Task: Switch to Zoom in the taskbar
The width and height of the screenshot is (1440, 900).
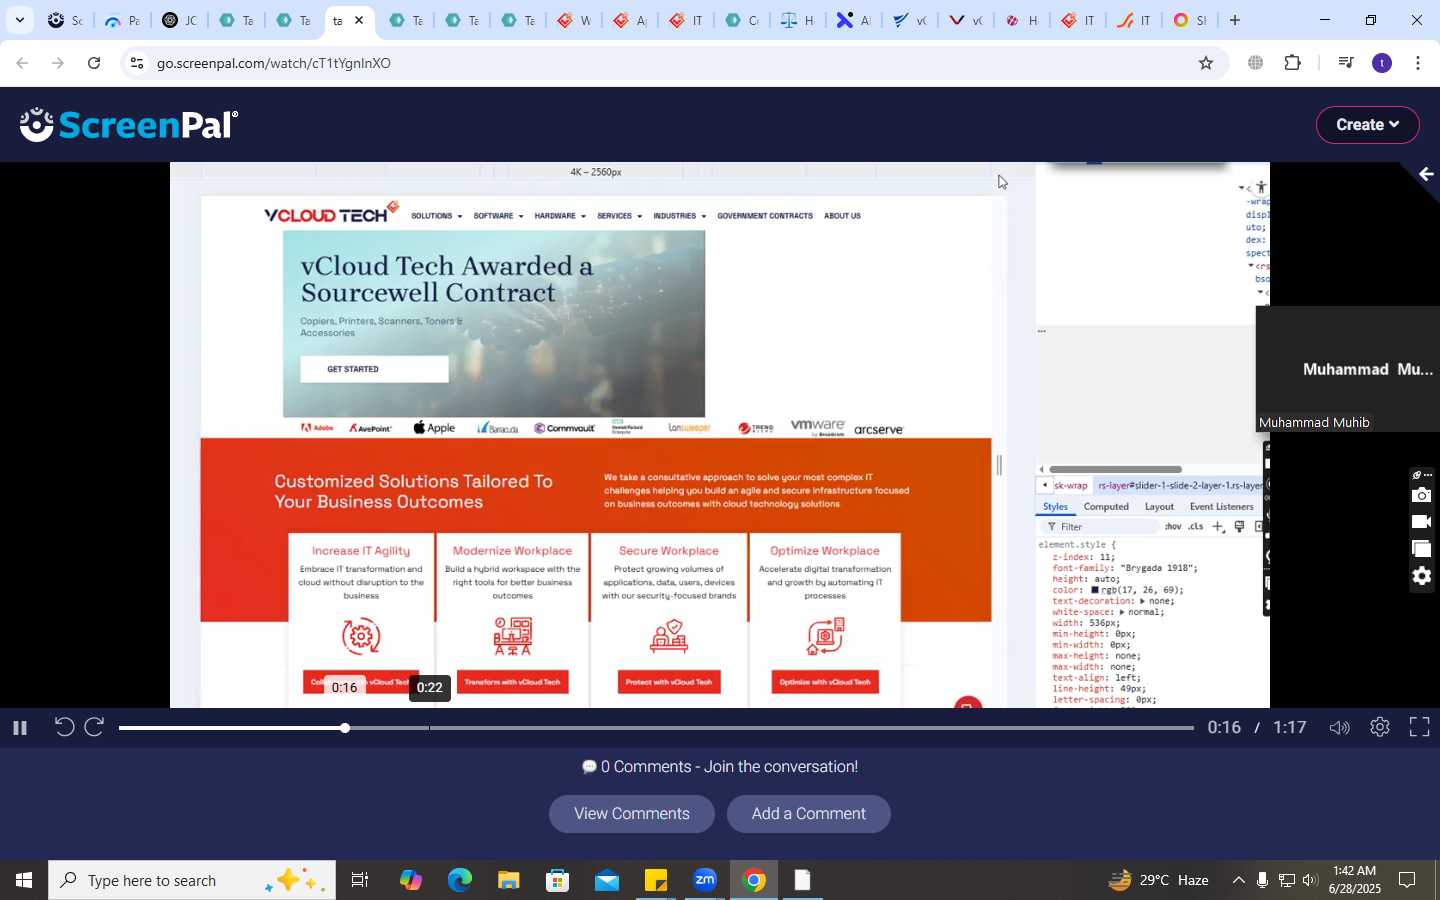Action: [x=705, y=881]
